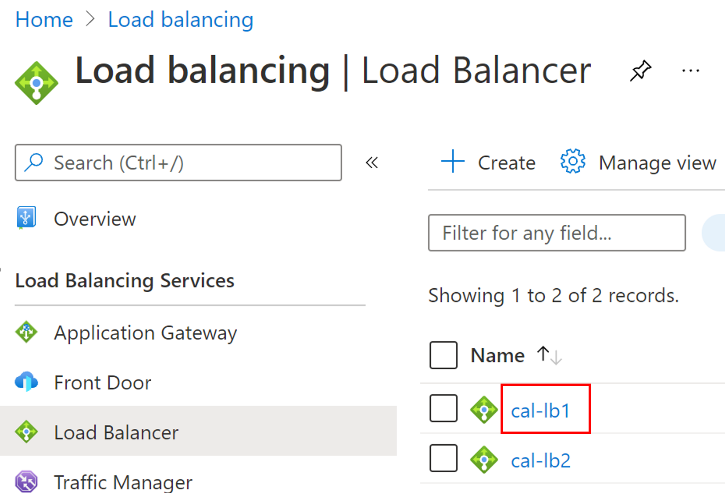Pin the Load balancing page
This screenshot has height=493, width=725.
tap(640, 72)
